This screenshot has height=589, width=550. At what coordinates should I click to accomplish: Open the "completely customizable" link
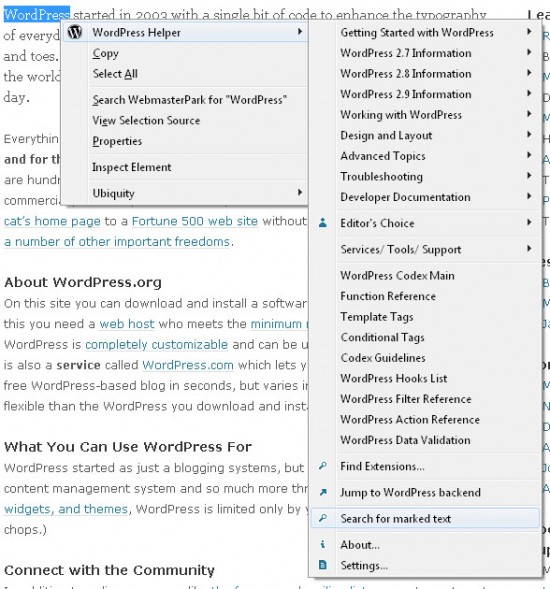(x=157, y=344)
